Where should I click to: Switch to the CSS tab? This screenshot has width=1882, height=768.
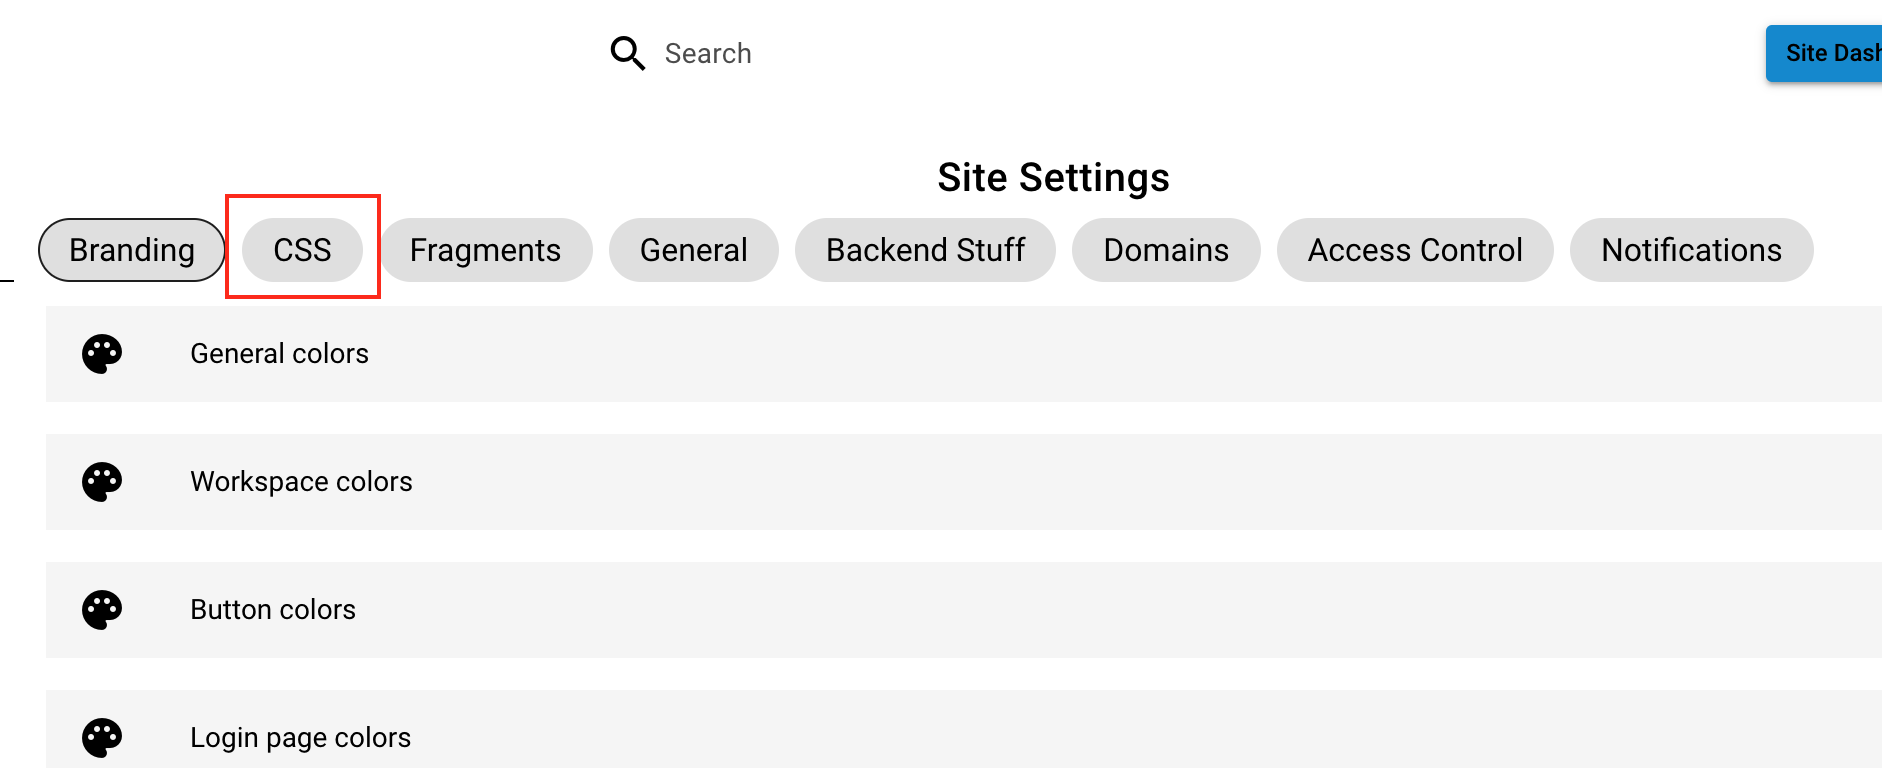tap(302, 250)
